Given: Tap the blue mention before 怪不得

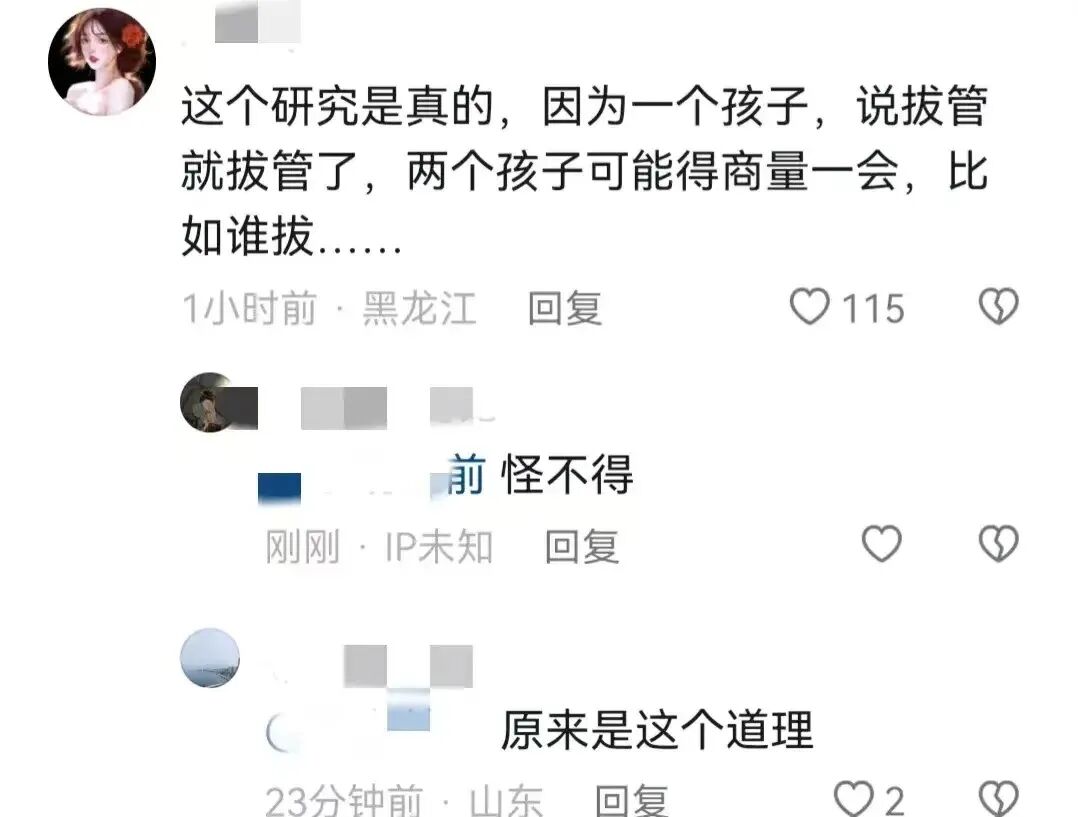Looking at the screenshot, I should pos(371,475).
